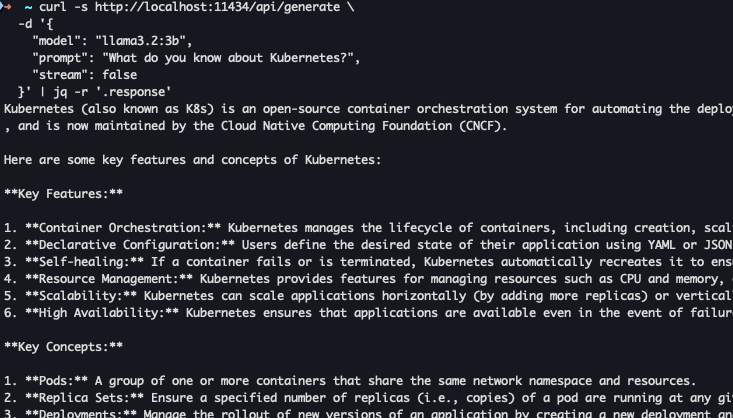Viewport: 733px width, 418px height.
Task: Click the "stream": false line
Action: (x=85, y=75)
